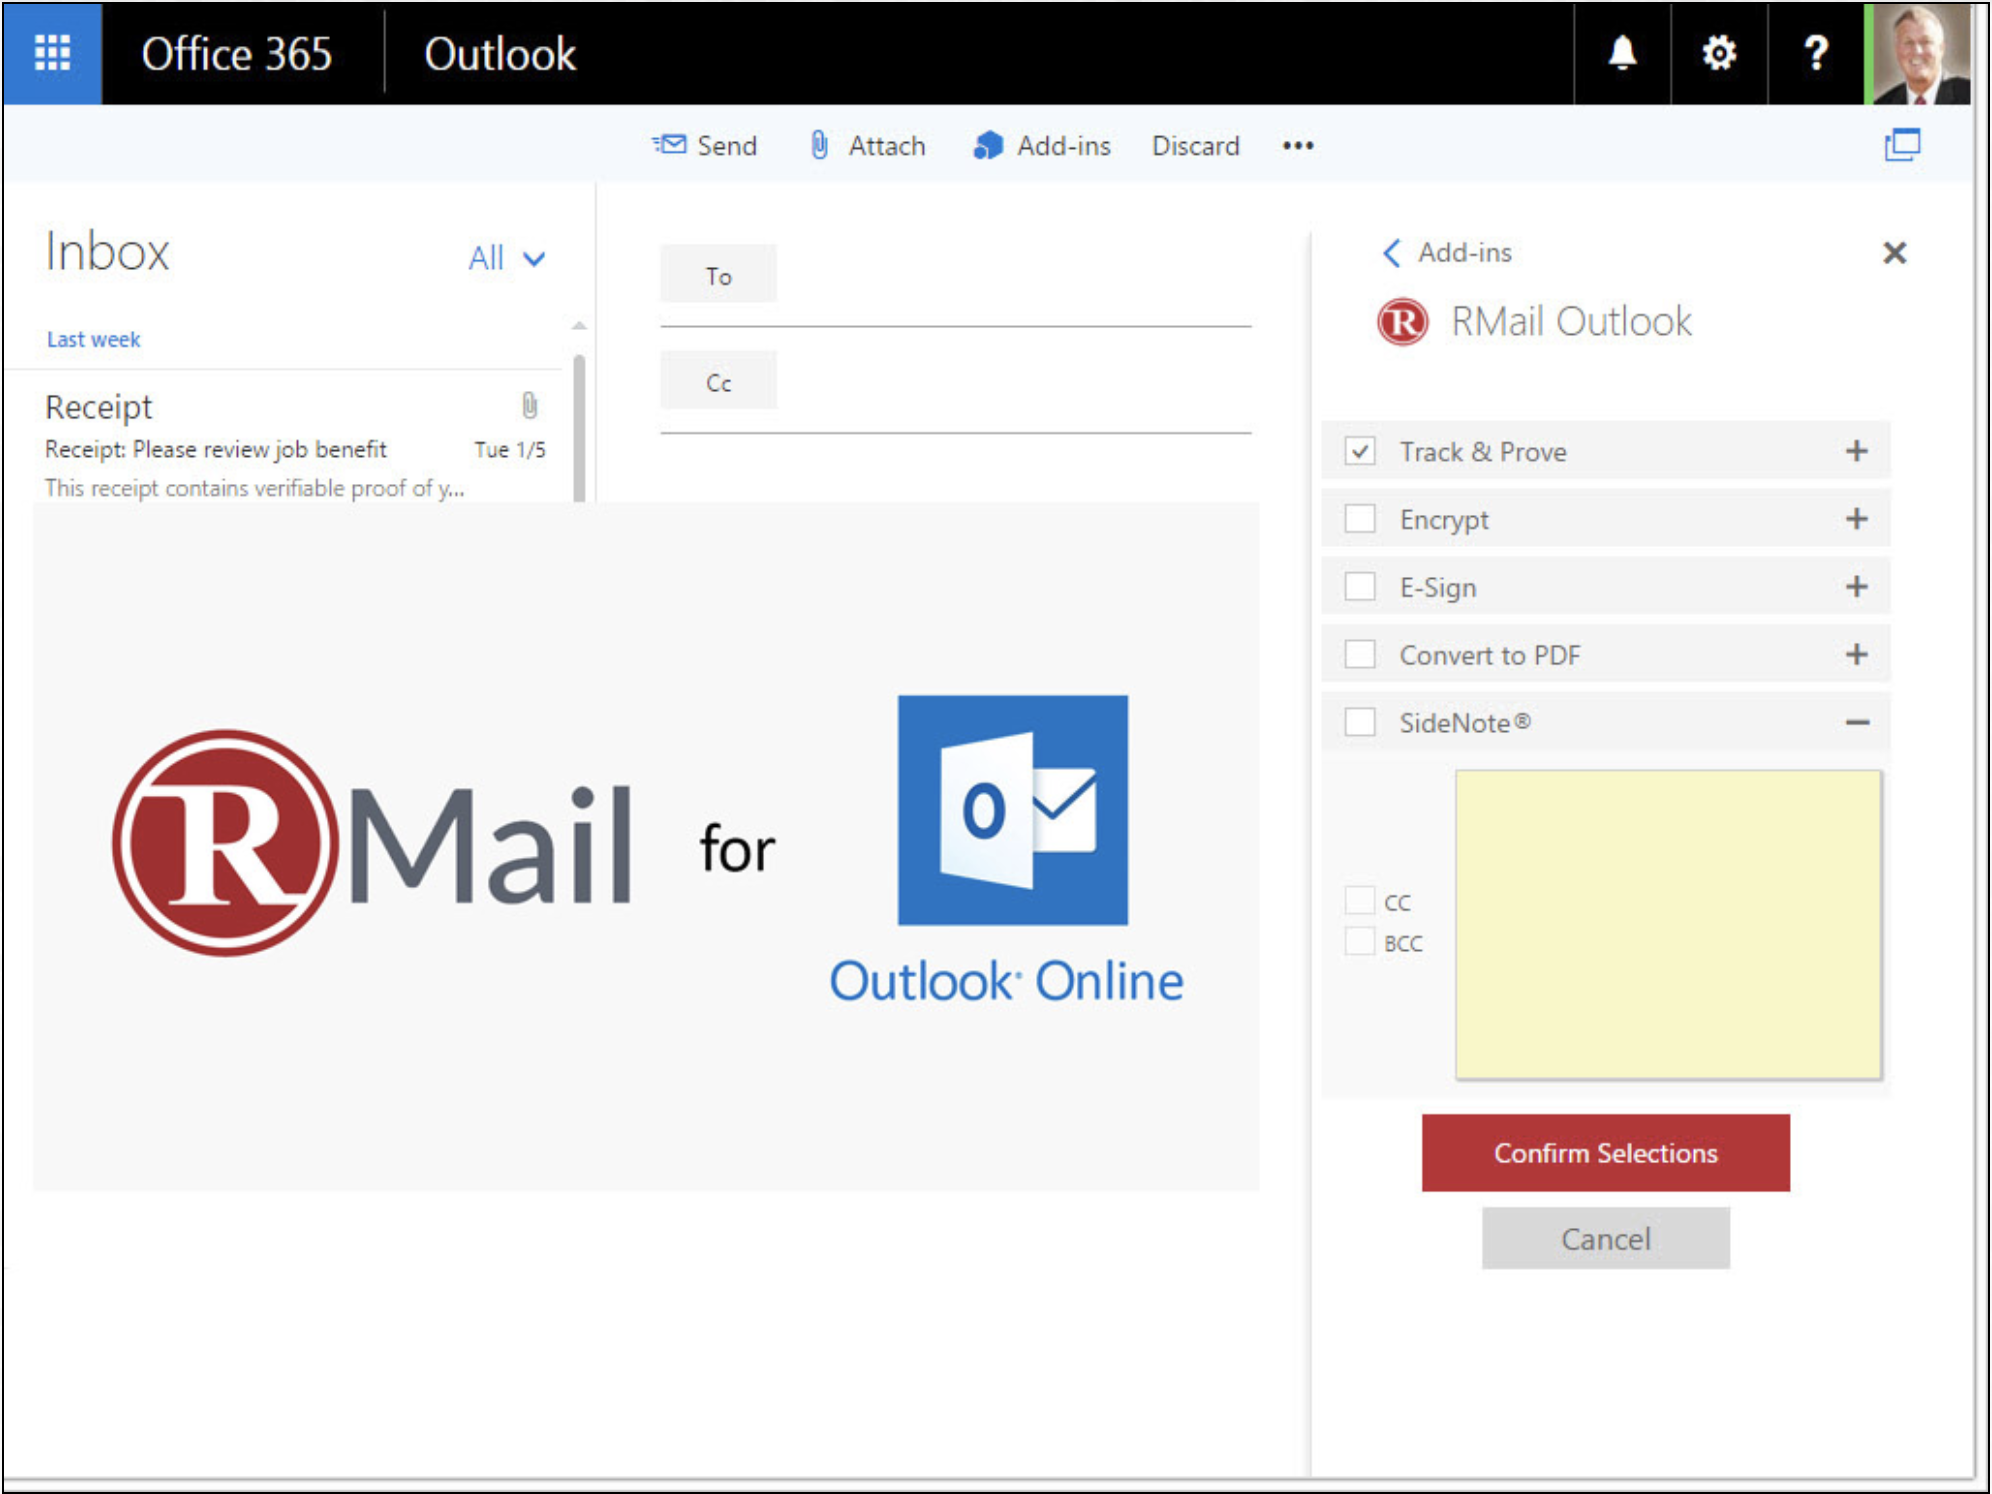Expand the Convert to PDF options
The width and height of the screenshot is (1992, 1494).
pyautogui.click(x=1857, y=654)
